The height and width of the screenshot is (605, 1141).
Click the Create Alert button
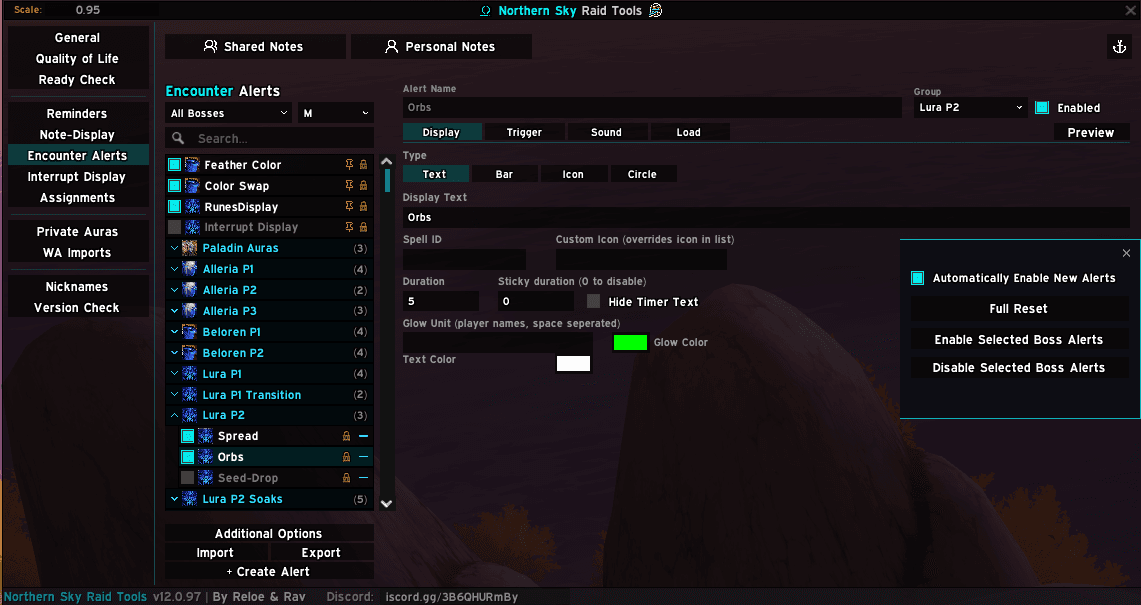(269, 572)
